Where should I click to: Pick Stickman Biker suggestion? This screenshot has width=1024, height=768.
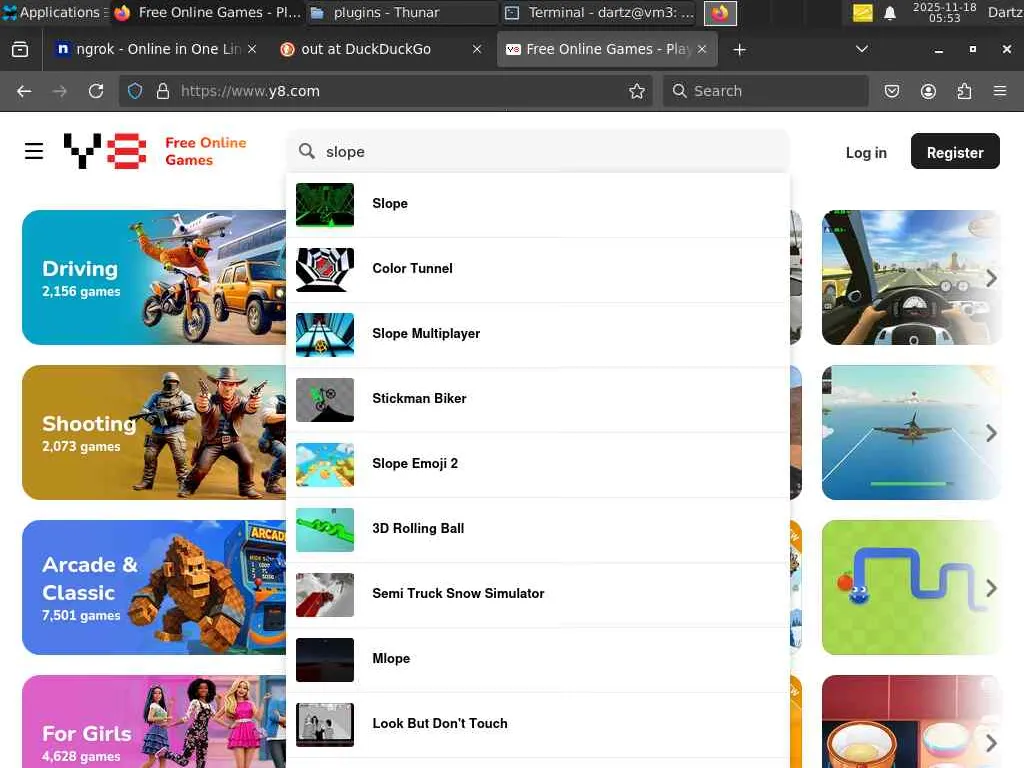point(537,400)
